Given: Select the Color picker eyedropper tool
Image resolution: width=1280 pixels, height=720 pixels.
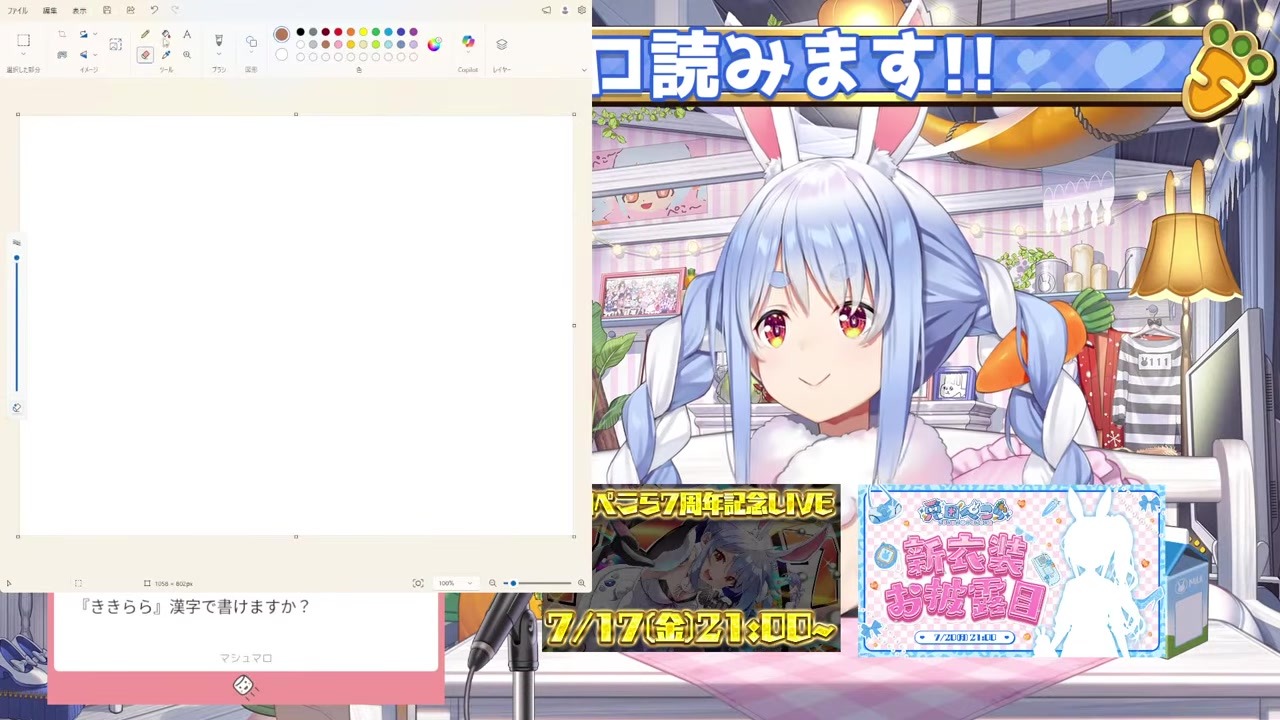Looking at the screenshot, I should coord(166,55).
